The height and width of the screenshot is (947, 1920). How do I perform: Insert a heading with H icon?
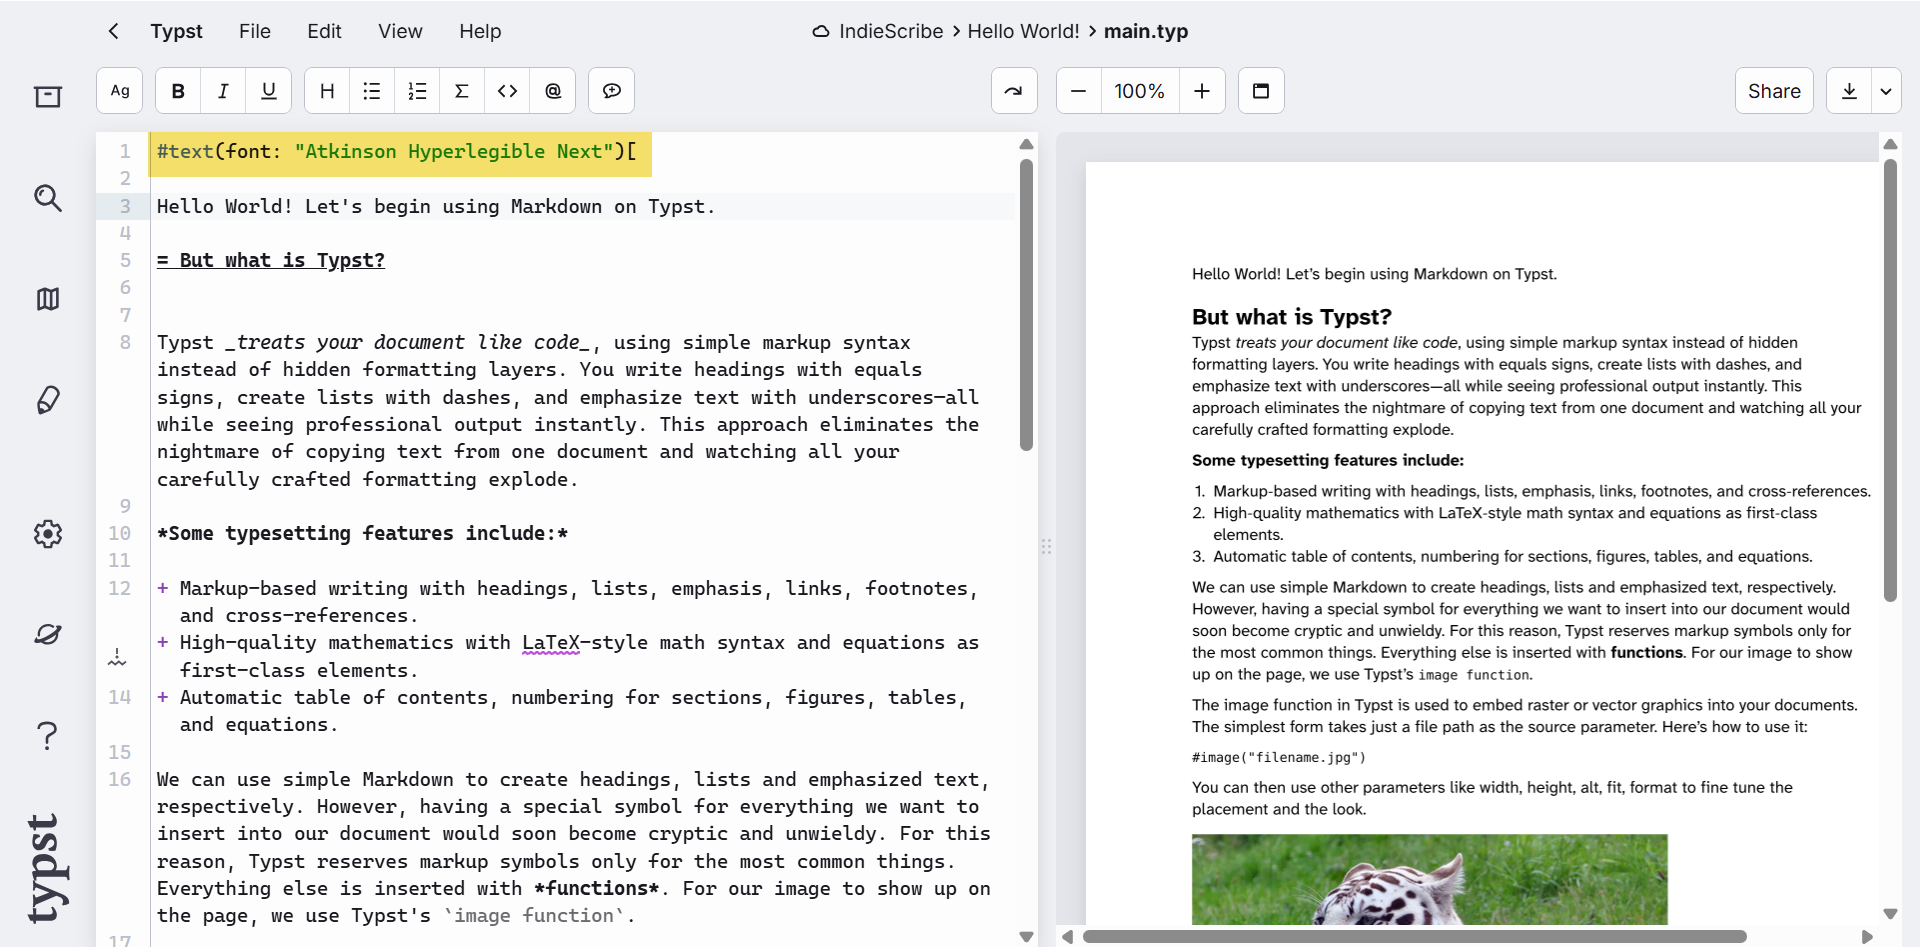tap(327, 91)
